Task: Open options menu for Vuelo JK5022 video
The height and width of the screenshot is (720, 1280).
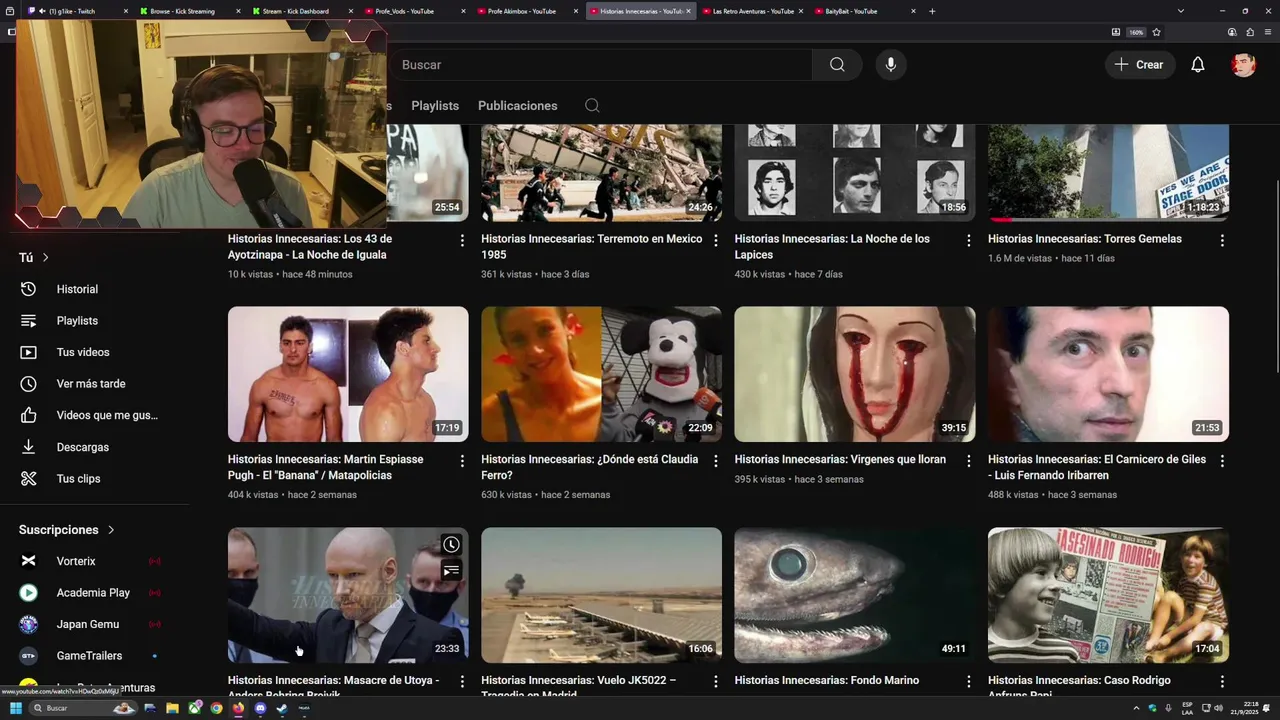Action: point(715,682)
